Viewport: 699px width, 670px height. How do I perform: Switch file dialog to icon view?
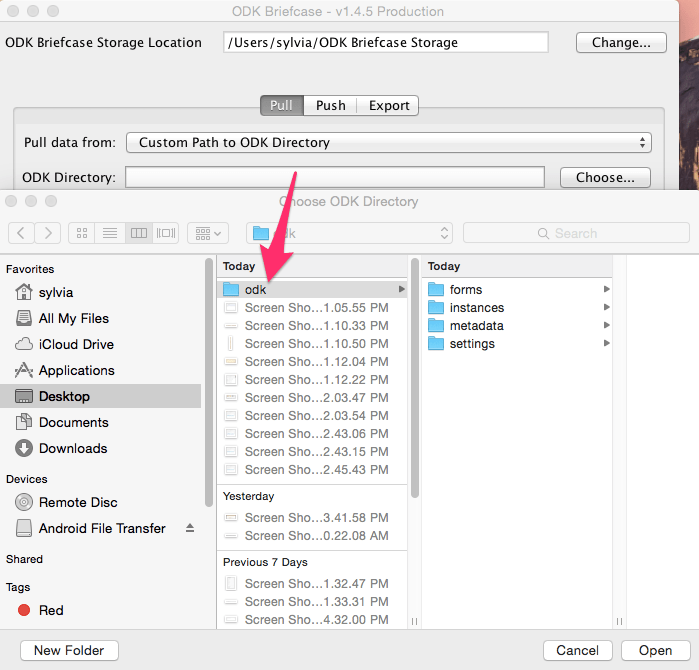click(x=82, y=233)
